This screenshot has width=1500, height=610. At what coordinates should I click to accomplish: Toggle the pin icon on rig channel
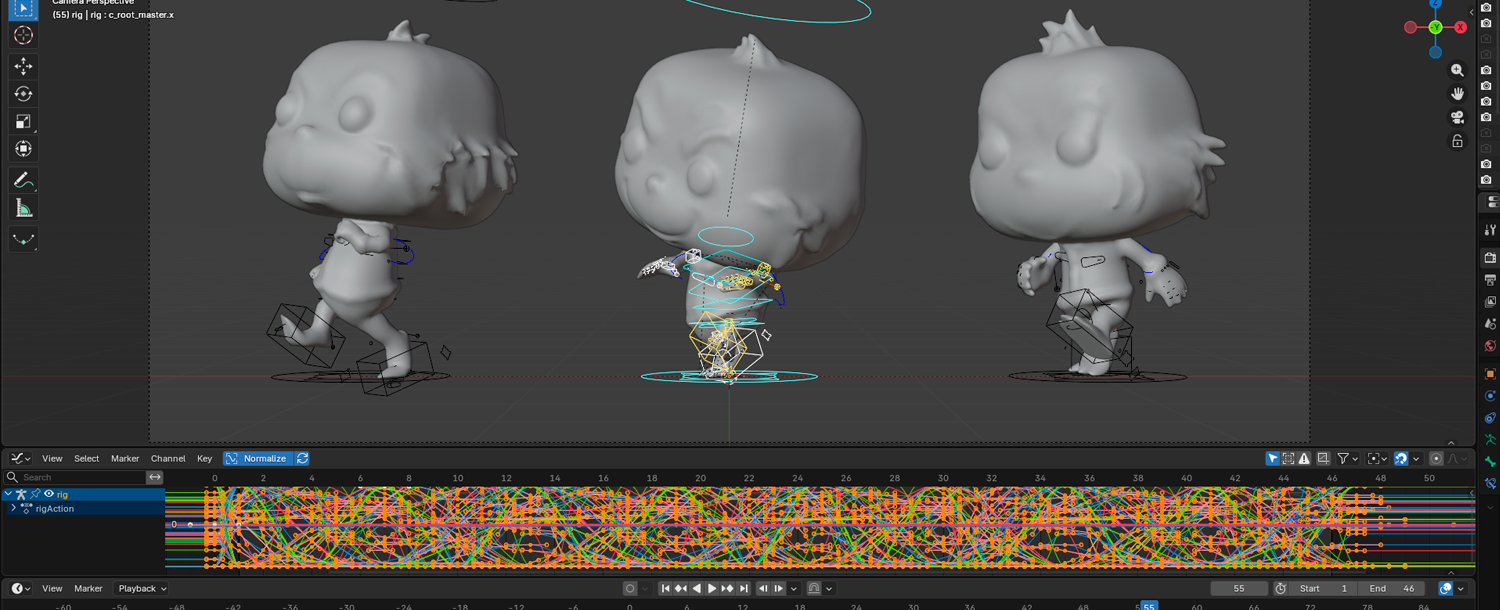[35, 494]
